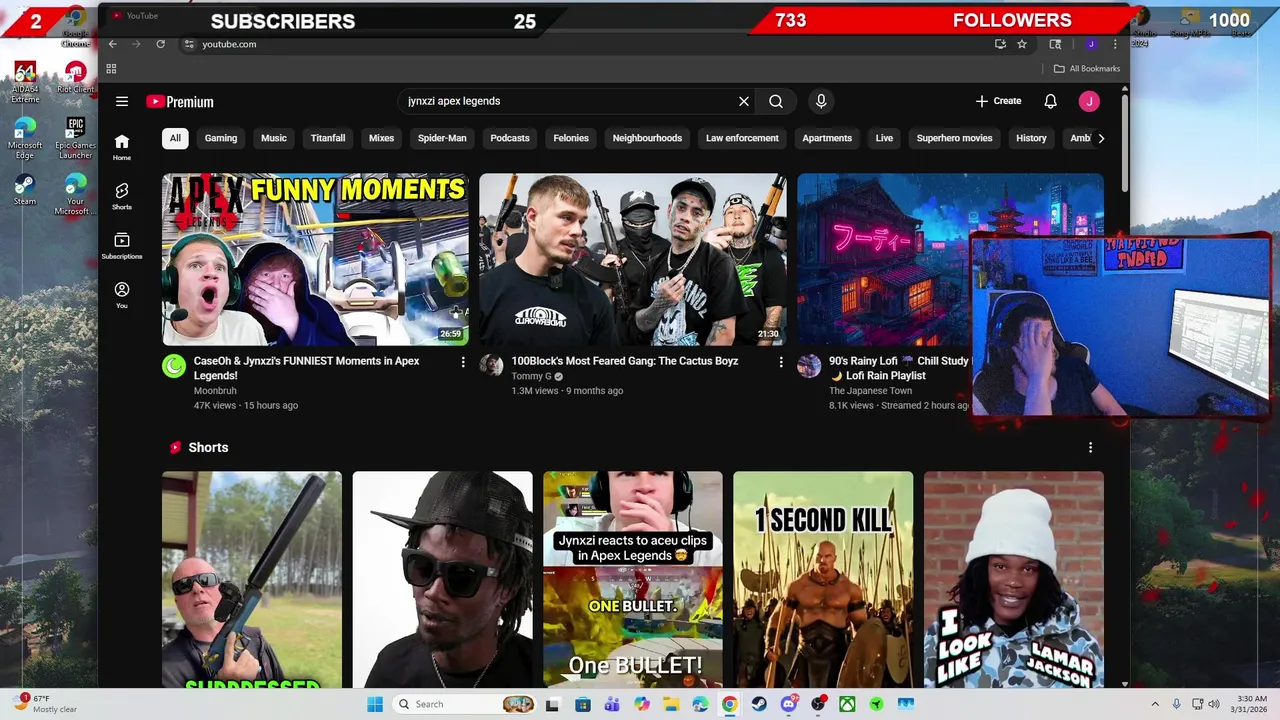
Task: Start voice search with the microphone
Action: pos(821,101)
